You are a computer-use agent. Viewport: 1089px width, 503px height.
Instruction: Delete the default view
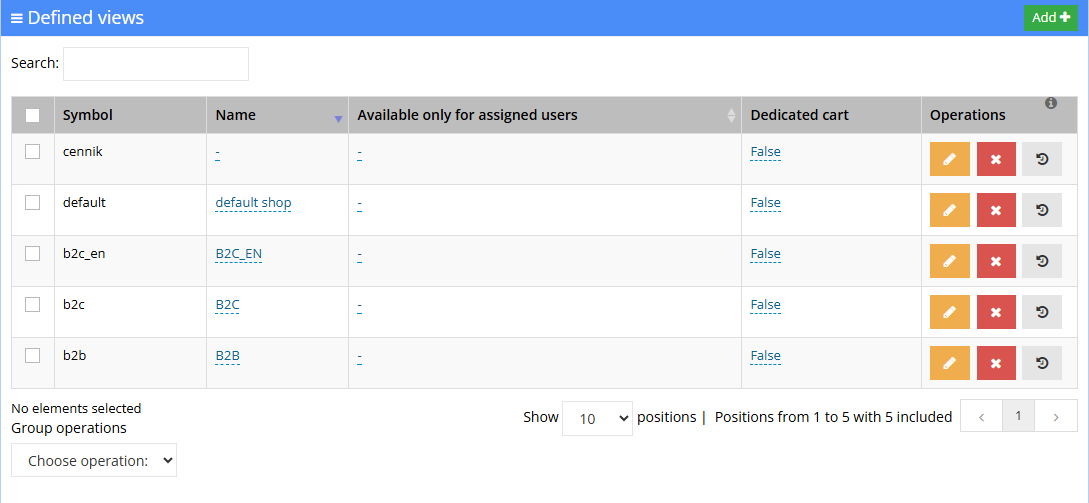996,210
